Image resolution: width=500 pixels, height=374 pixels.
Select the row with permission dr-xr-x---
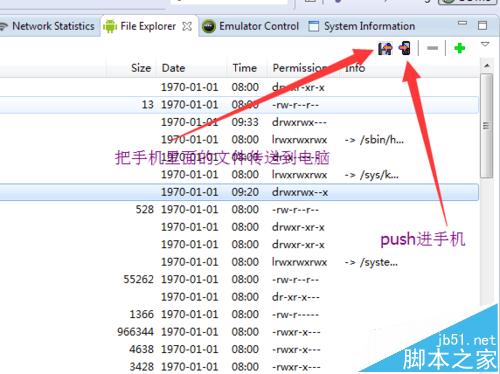pos(239,297)
